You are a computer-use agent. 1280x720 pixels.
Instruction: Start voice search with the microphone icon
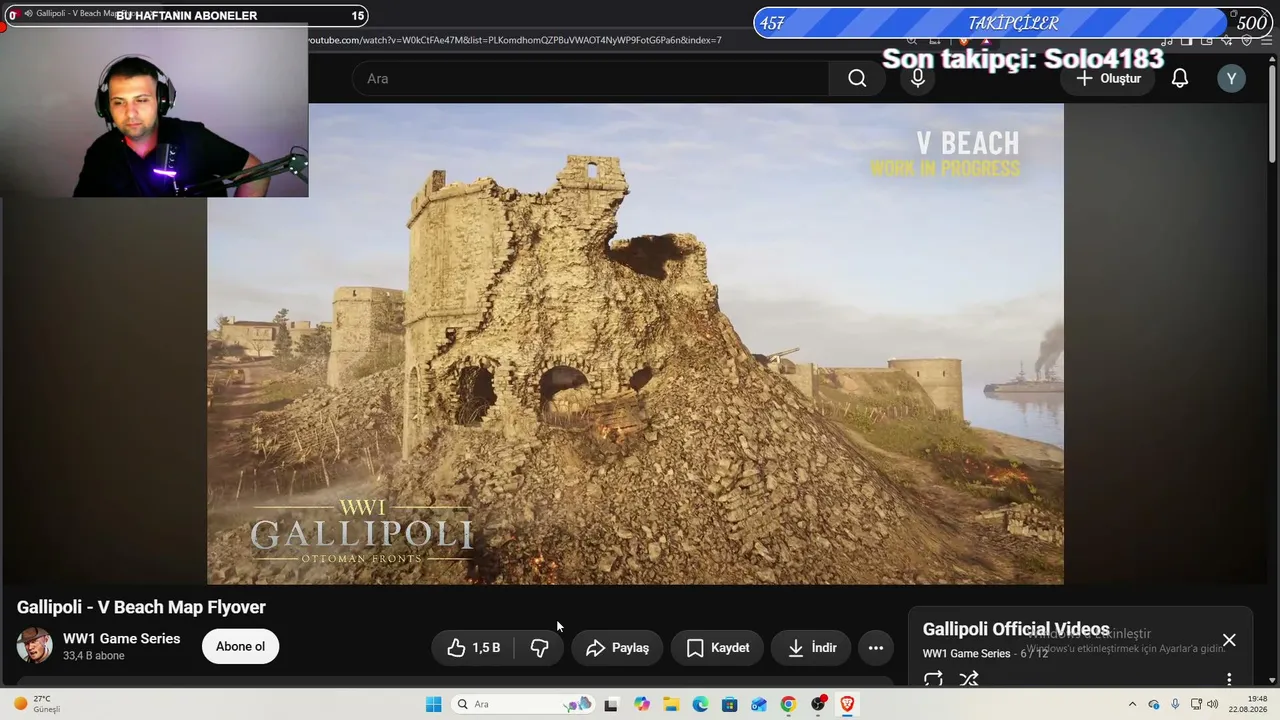click(918, 79)
